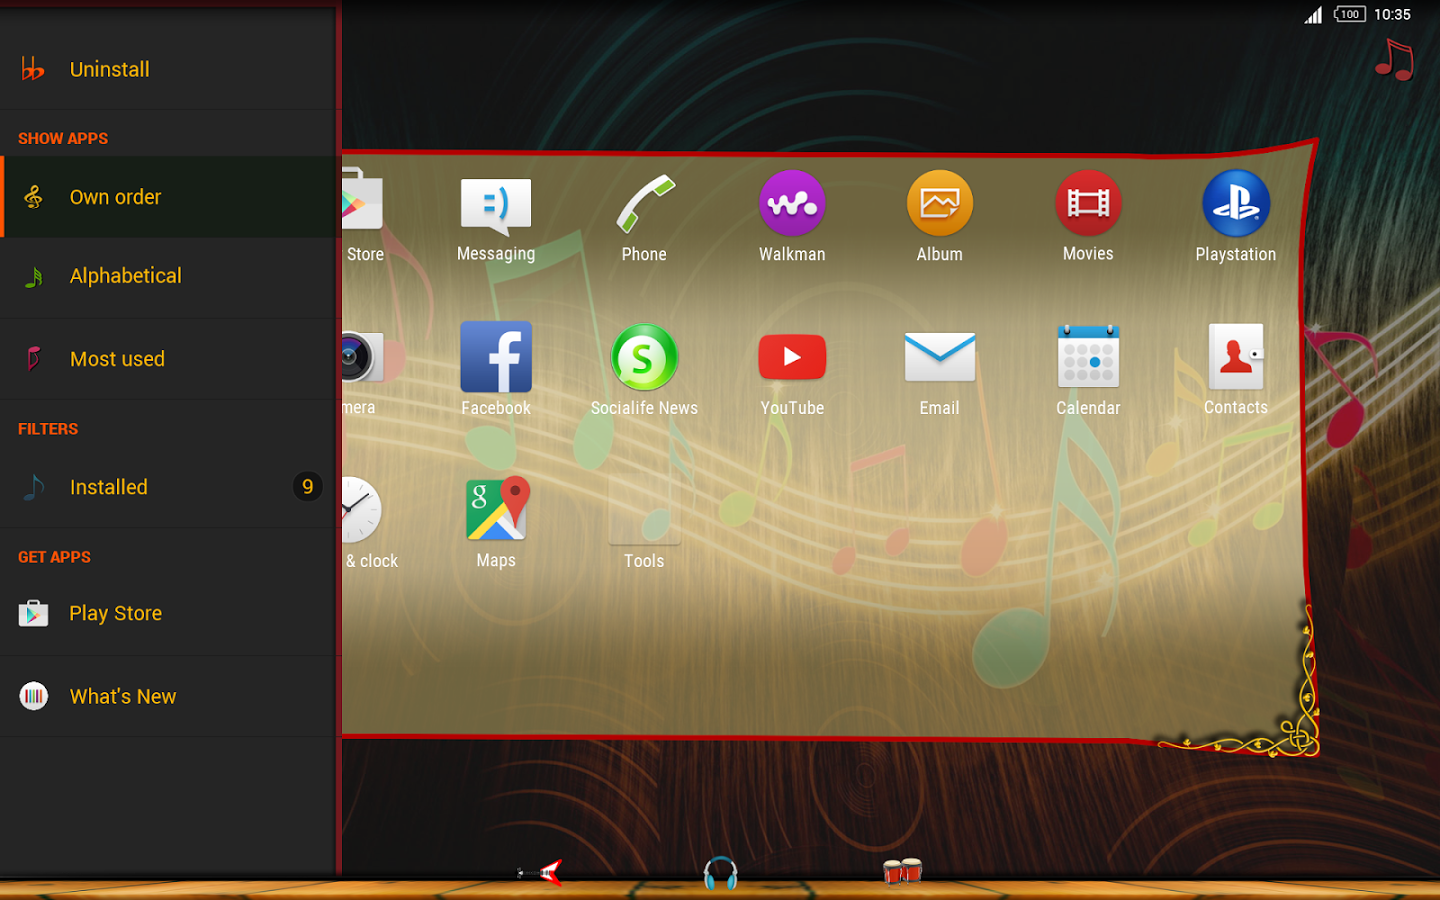
Task: Tap the blue note icon beside Installed
Action: click(33, 487)
